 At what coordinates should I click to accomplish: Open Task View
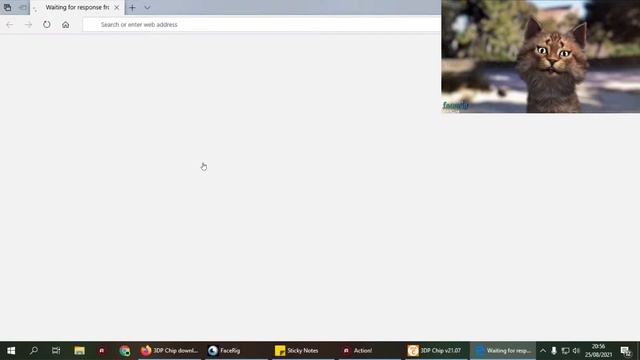click(56, 351)
